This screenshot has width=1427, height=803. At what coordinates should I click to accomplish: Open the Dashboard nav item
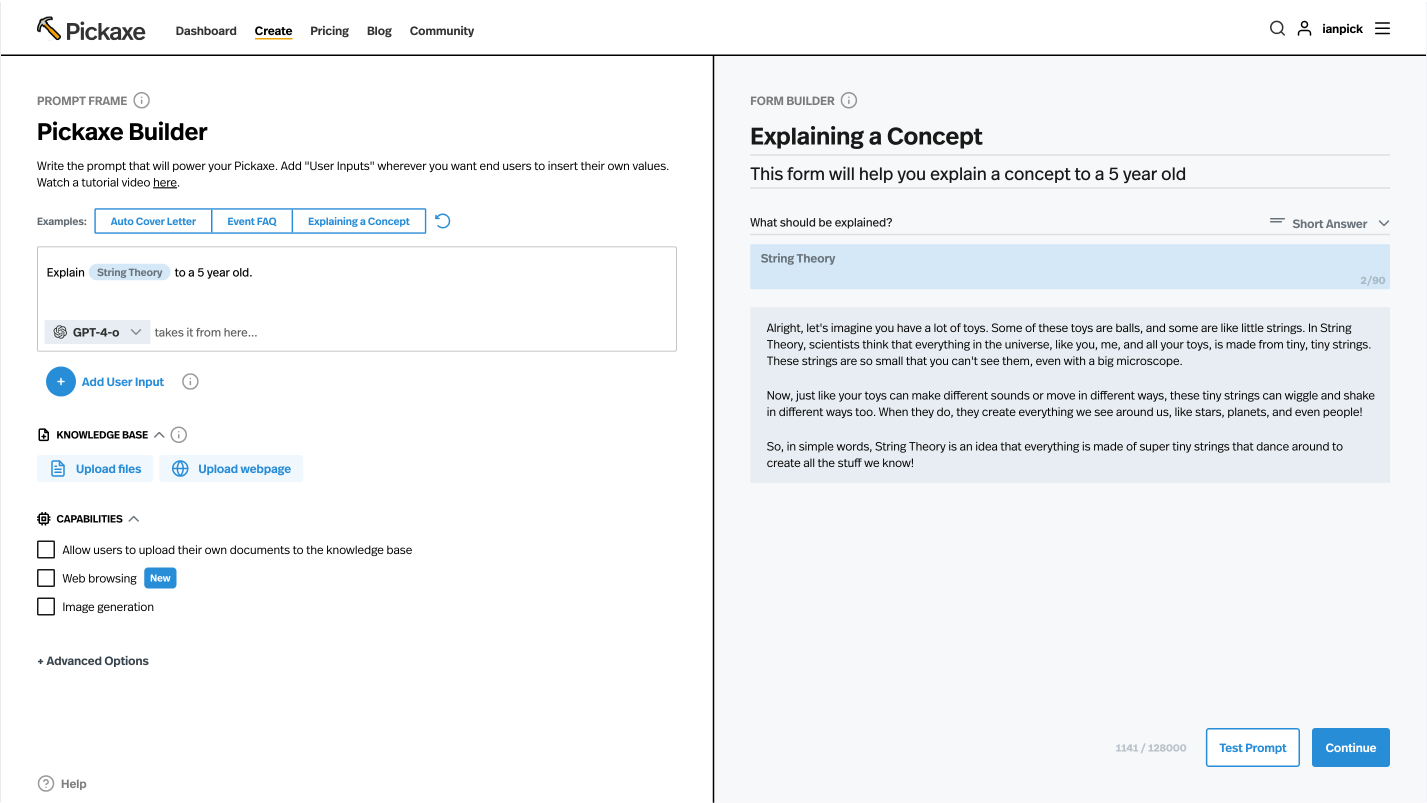click(206, 31)
